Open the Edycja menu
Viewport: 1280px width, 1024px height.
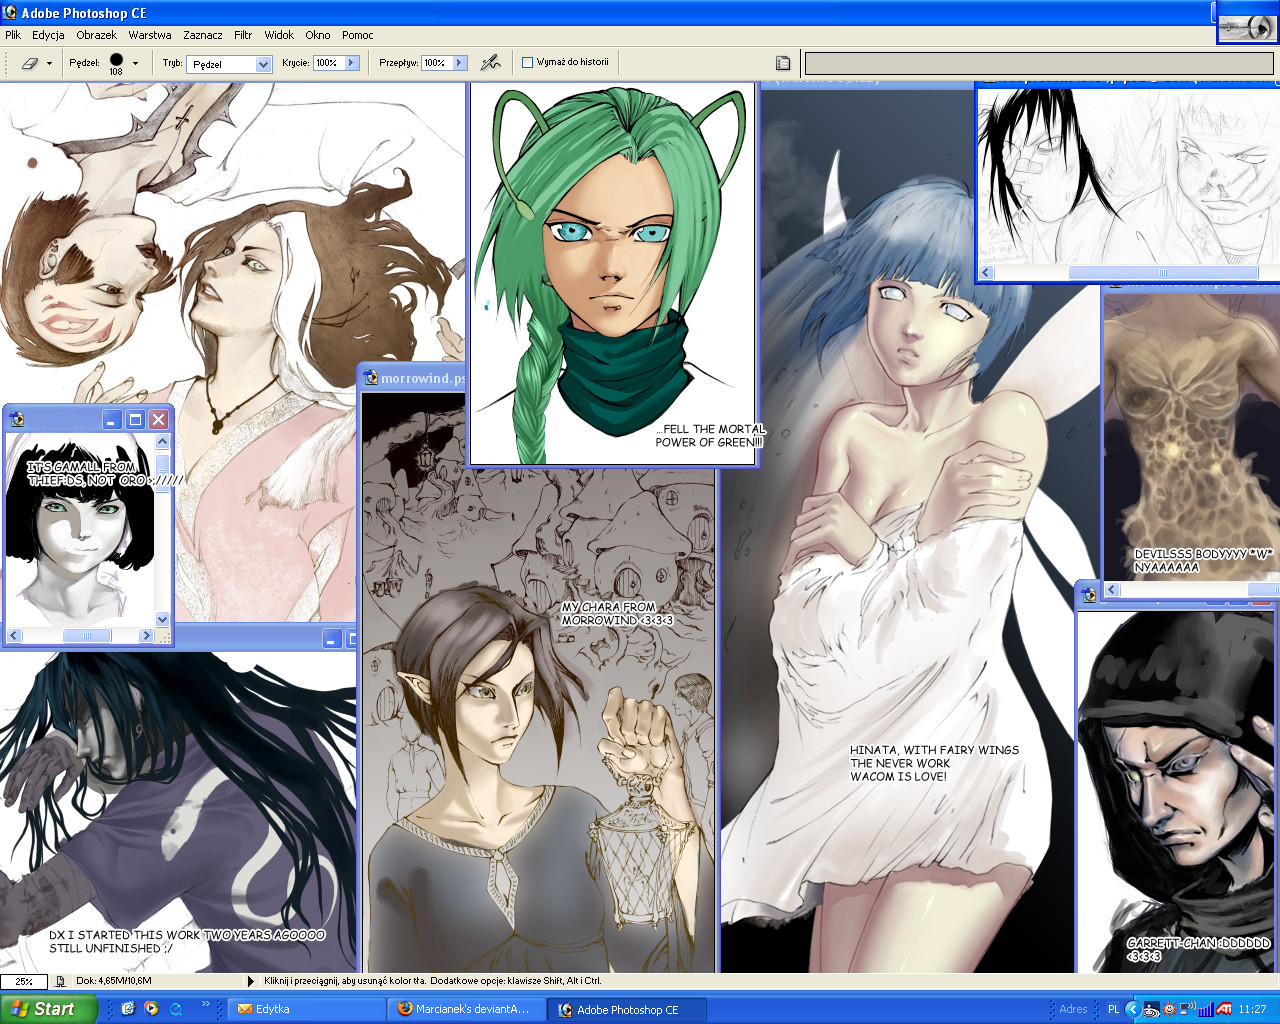(x=48, y=35)
